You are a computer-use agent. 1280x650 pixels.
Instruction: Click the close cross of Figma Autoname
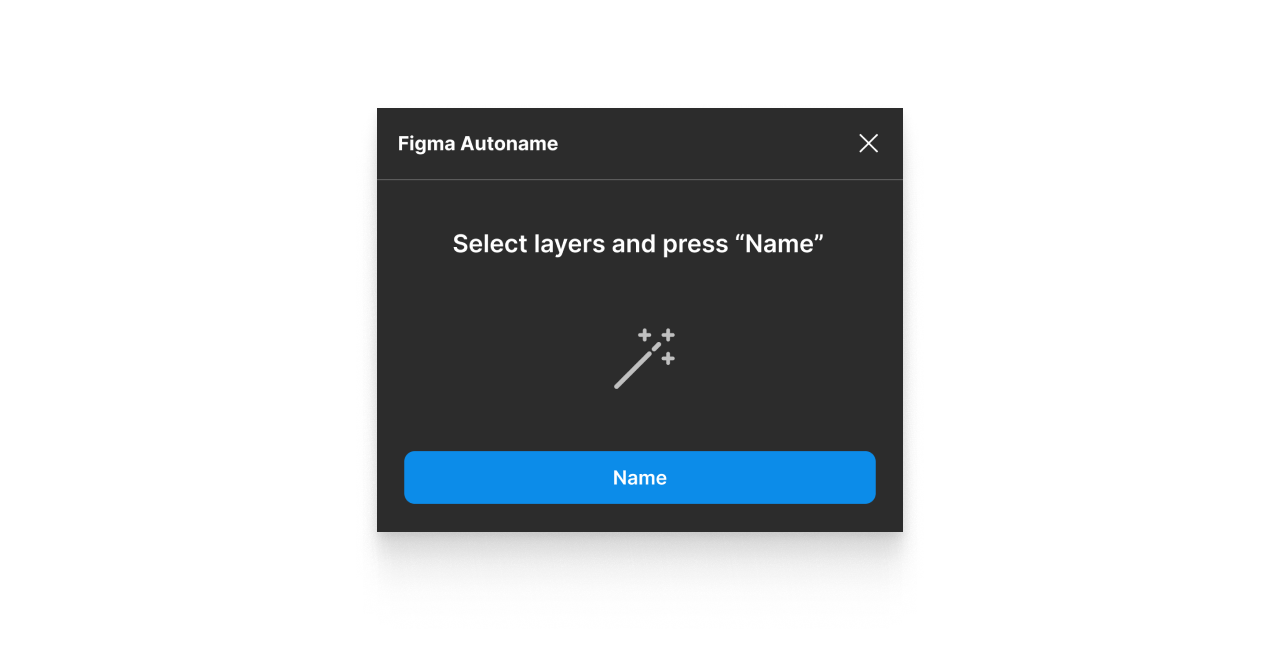pos(868,143)
